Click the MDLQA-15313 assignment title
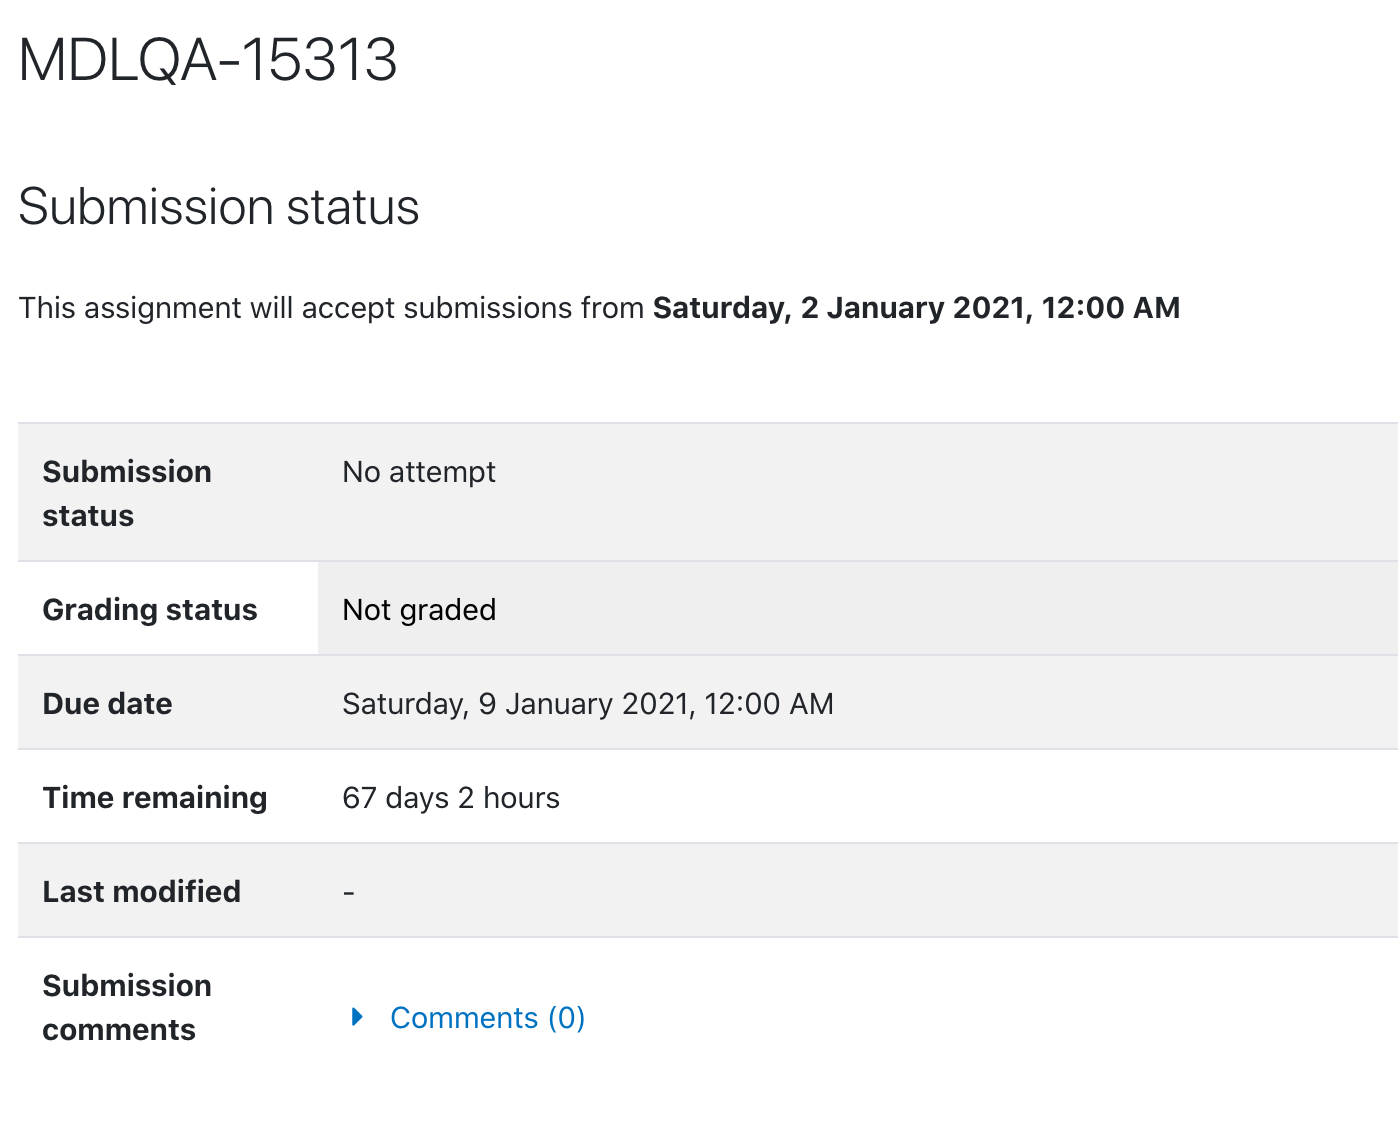Image resolution: width=1398 pixels, height=1122 pixels. click(x=208, y=60)
